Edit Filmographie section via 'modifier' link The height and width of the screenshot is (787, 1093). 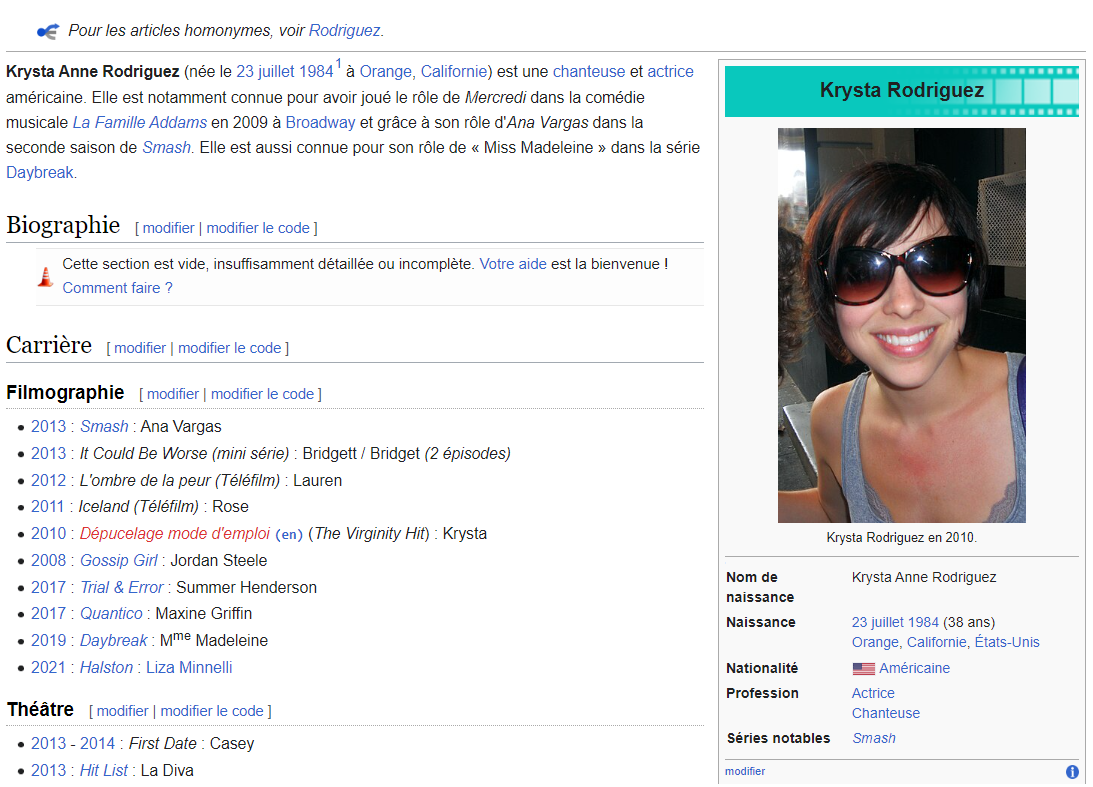click(172, 394)
